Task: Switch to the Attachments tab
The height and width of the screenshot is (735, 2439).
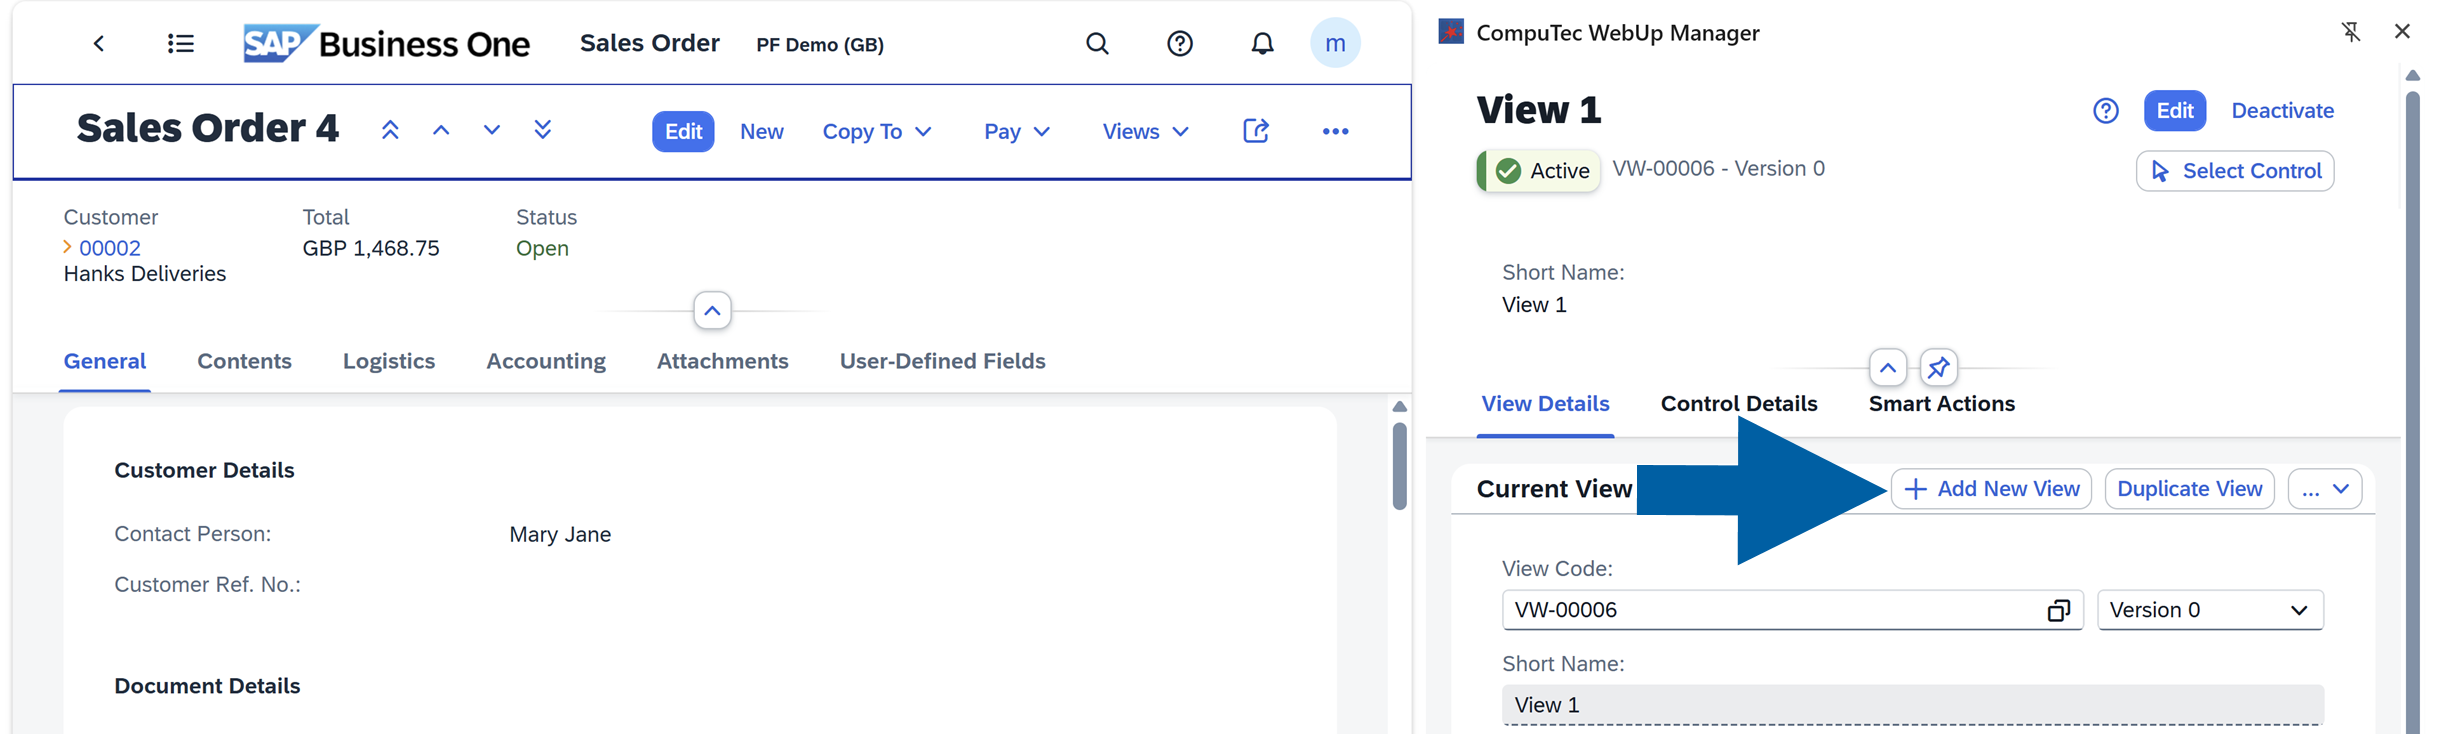Action: pos(722,361)
